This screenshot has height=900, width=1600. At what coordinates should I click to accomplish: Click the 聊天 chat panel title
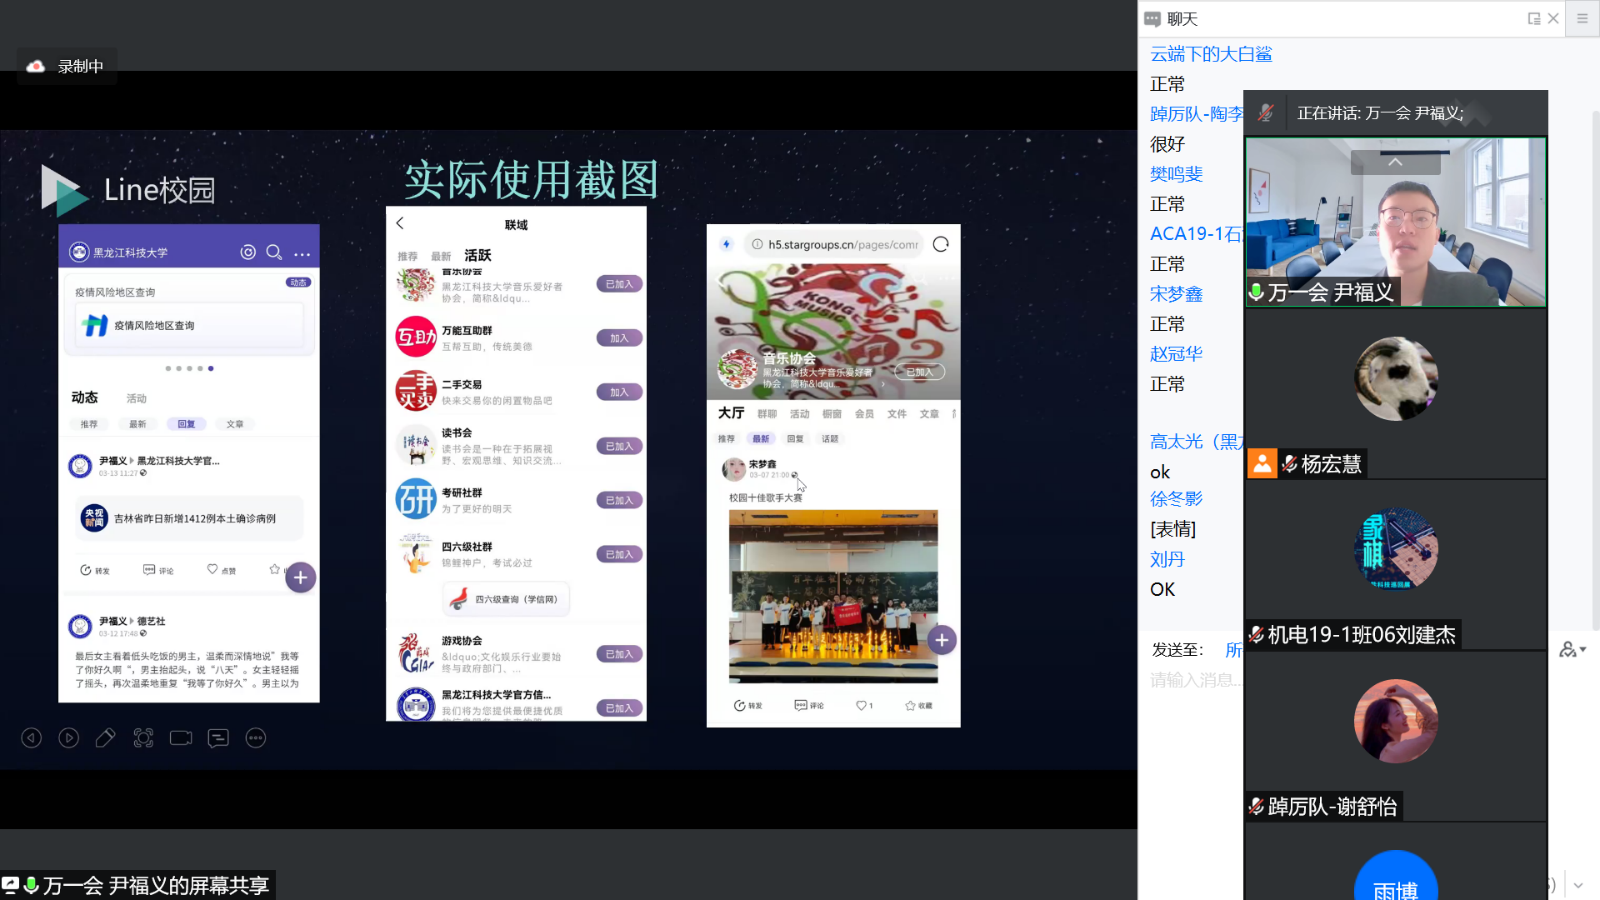[x=1182, y=19]
